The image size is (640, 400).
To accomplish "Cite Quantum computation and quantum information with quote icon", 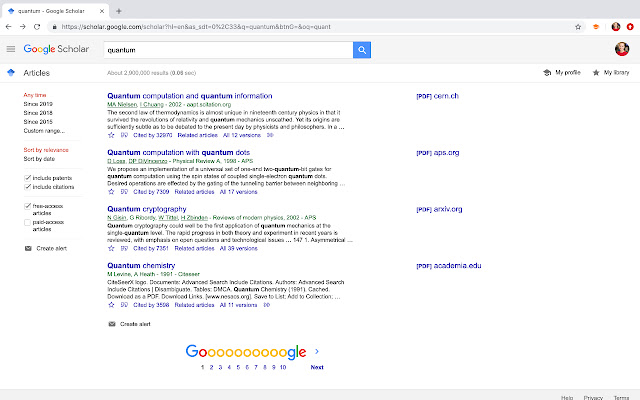I will 124,135.
